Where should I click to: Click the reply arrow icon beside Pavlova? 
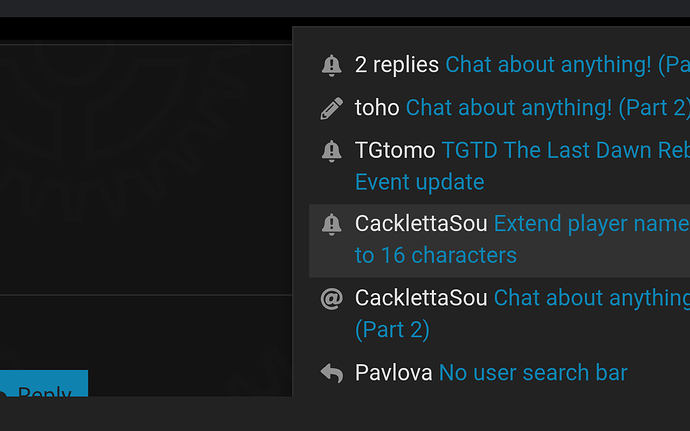pos(331,373)
